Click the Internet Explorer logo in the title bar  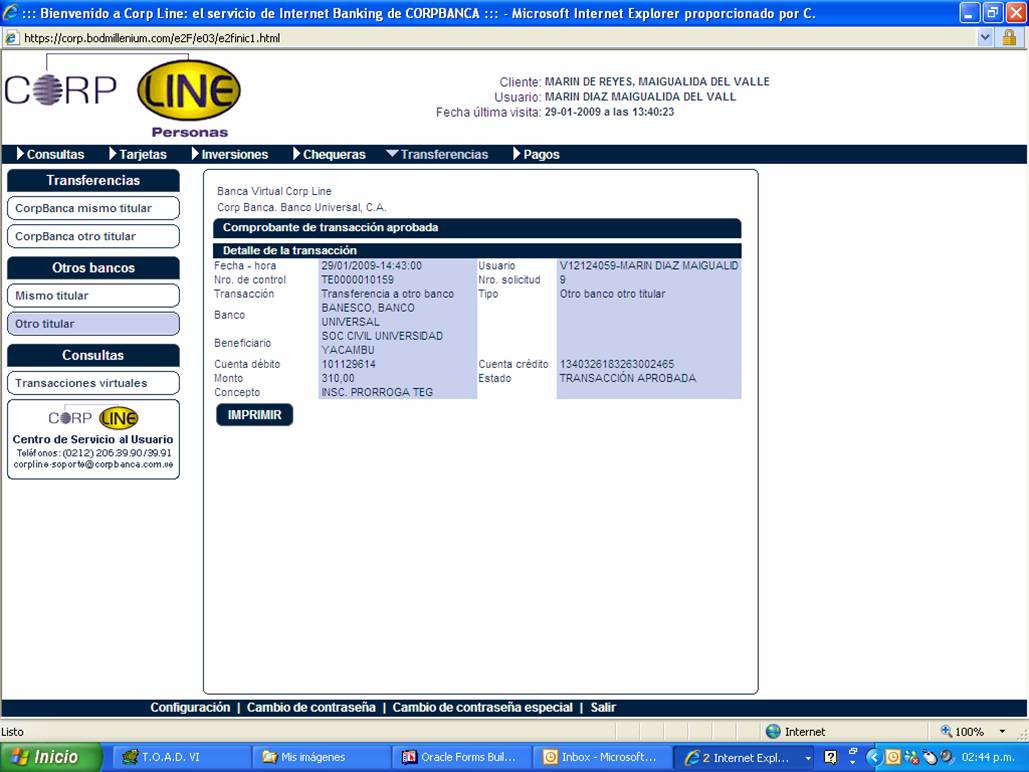point(10,12)
